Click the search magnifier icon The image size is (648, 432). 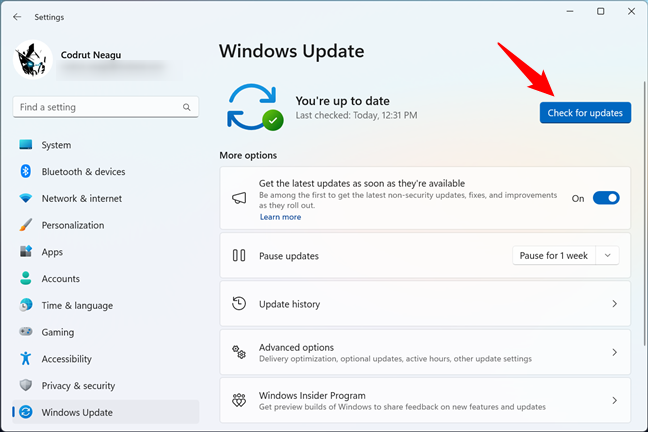[x=187, y=107]
